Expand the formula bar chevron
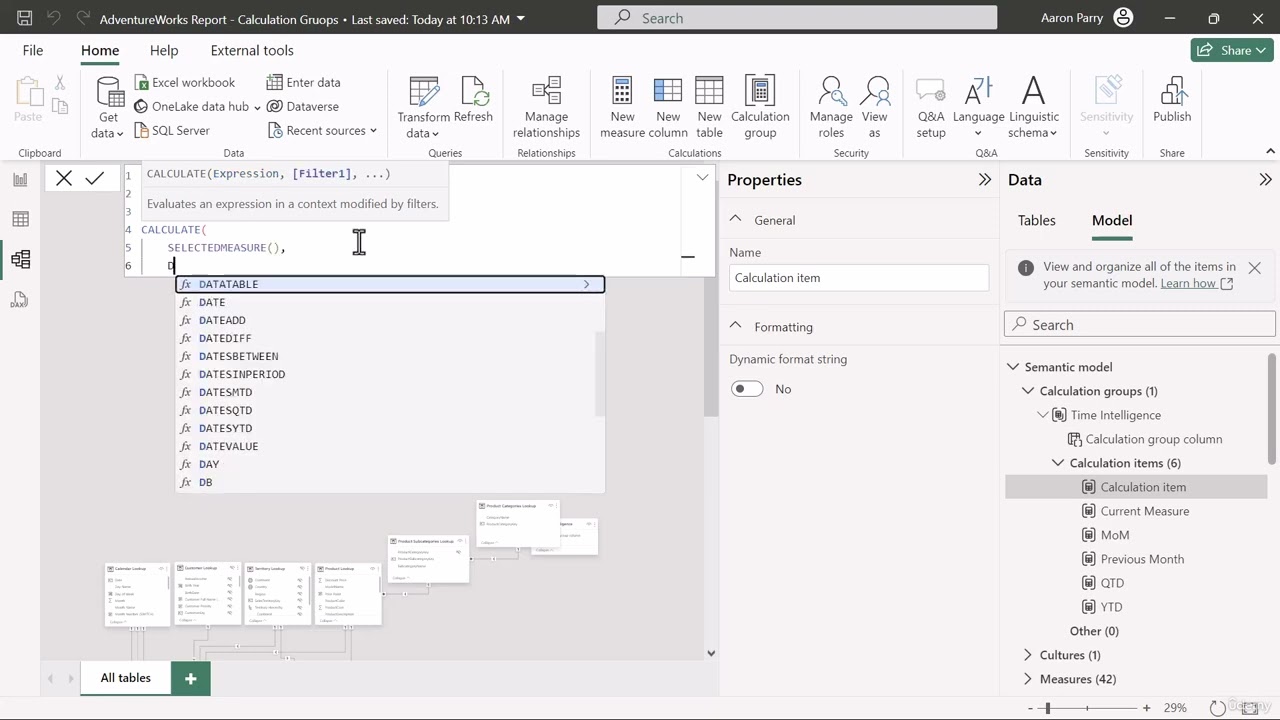The height and width of the screenshot is (720, 1280). (x=702, y=177)
